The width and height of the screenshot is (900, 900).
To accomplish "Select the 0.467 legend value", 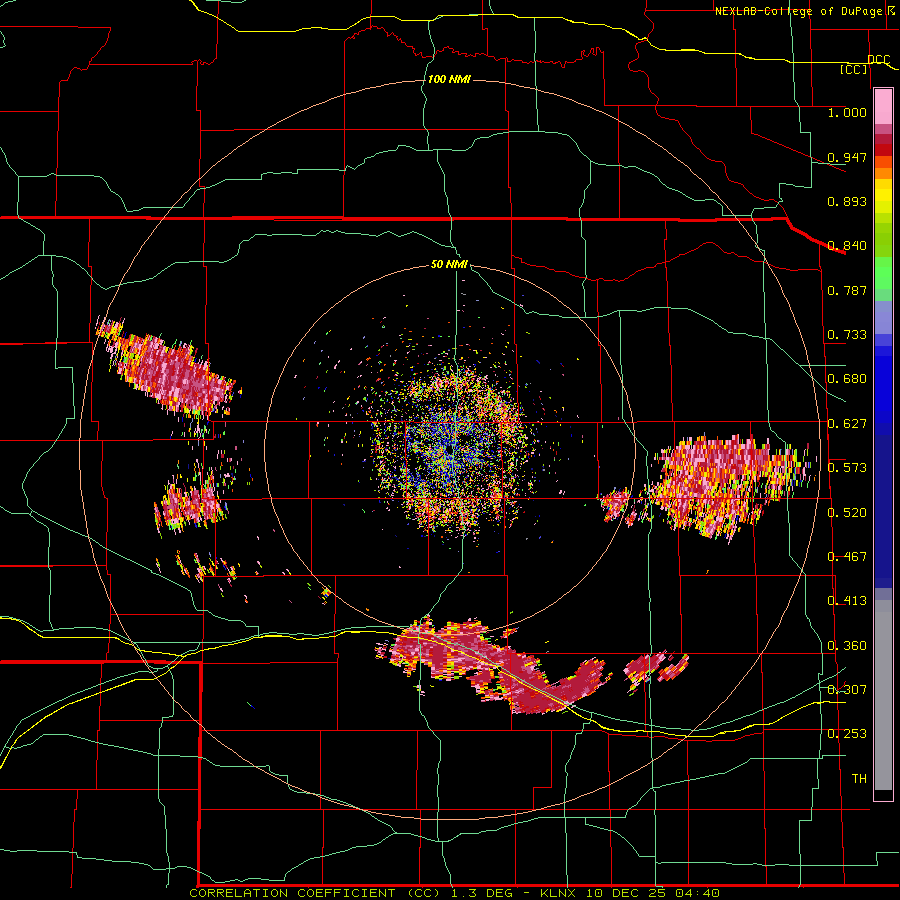I will pyautogui.click(x=847, y=557).
